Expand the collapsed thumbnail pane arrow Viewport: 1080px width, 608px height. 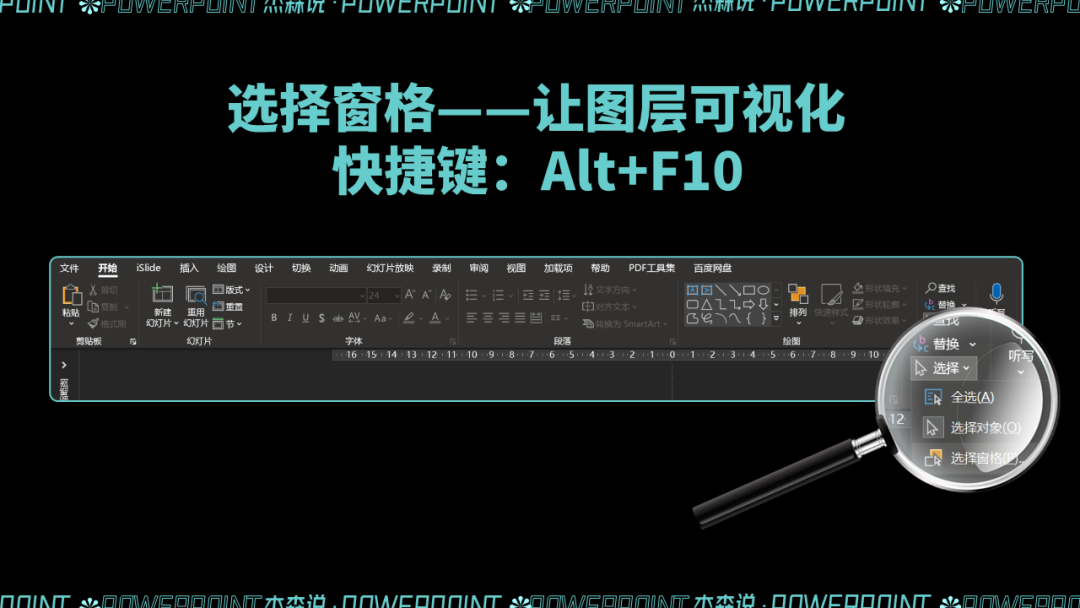tap(64, 365)
